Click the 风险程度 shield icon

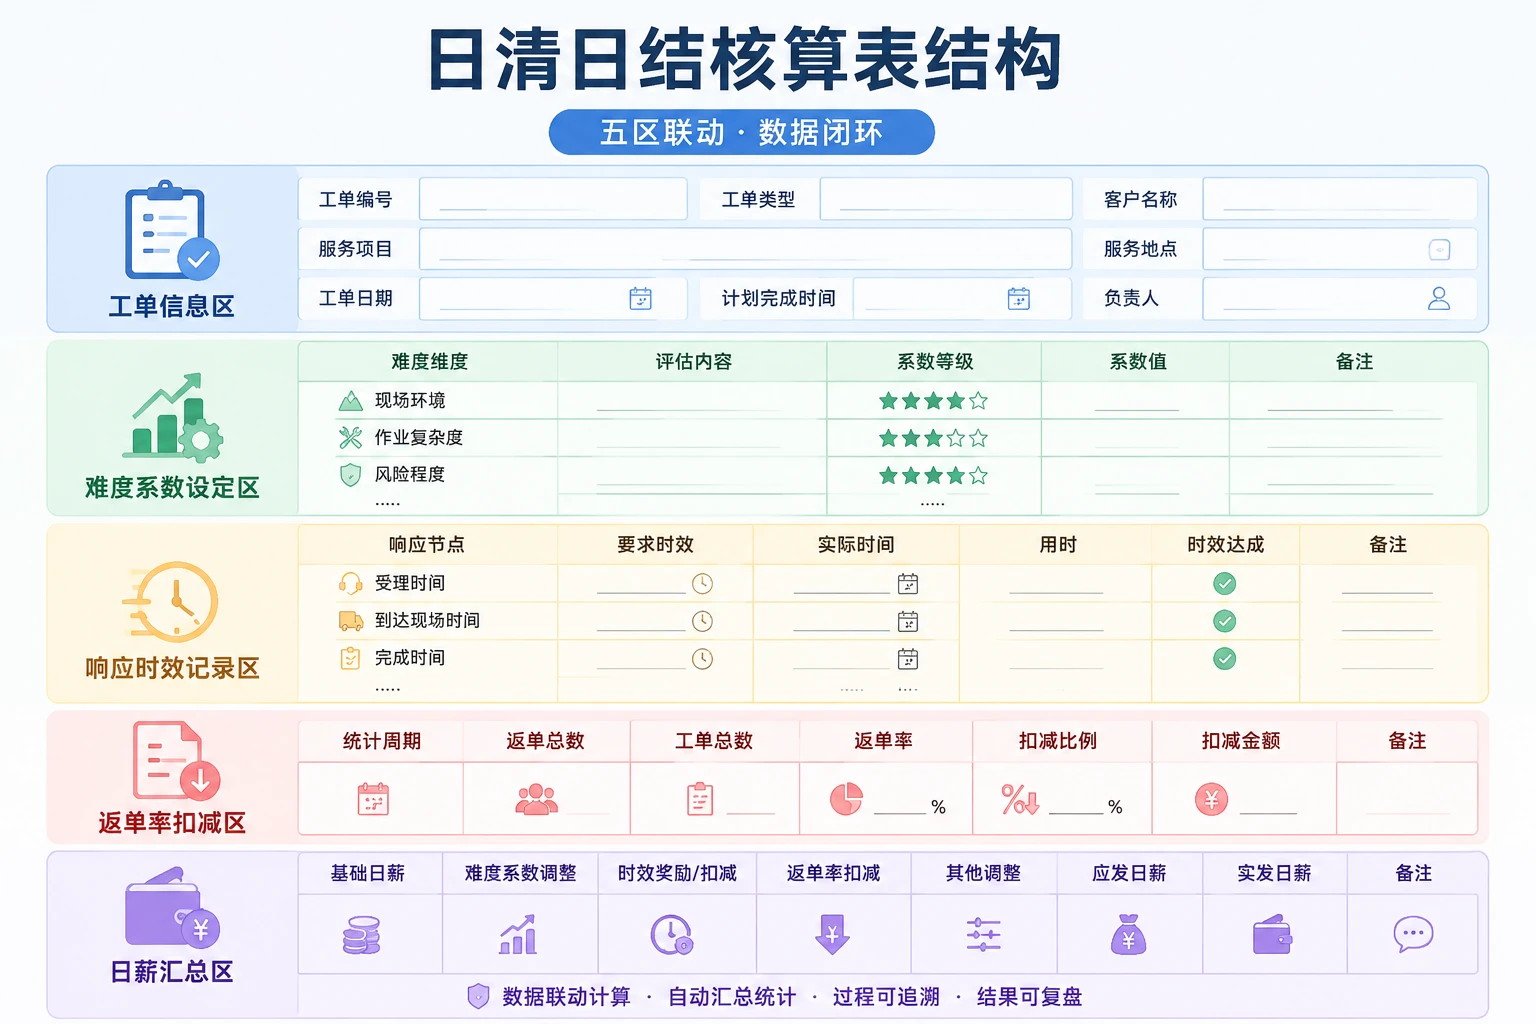click(350, 474)
